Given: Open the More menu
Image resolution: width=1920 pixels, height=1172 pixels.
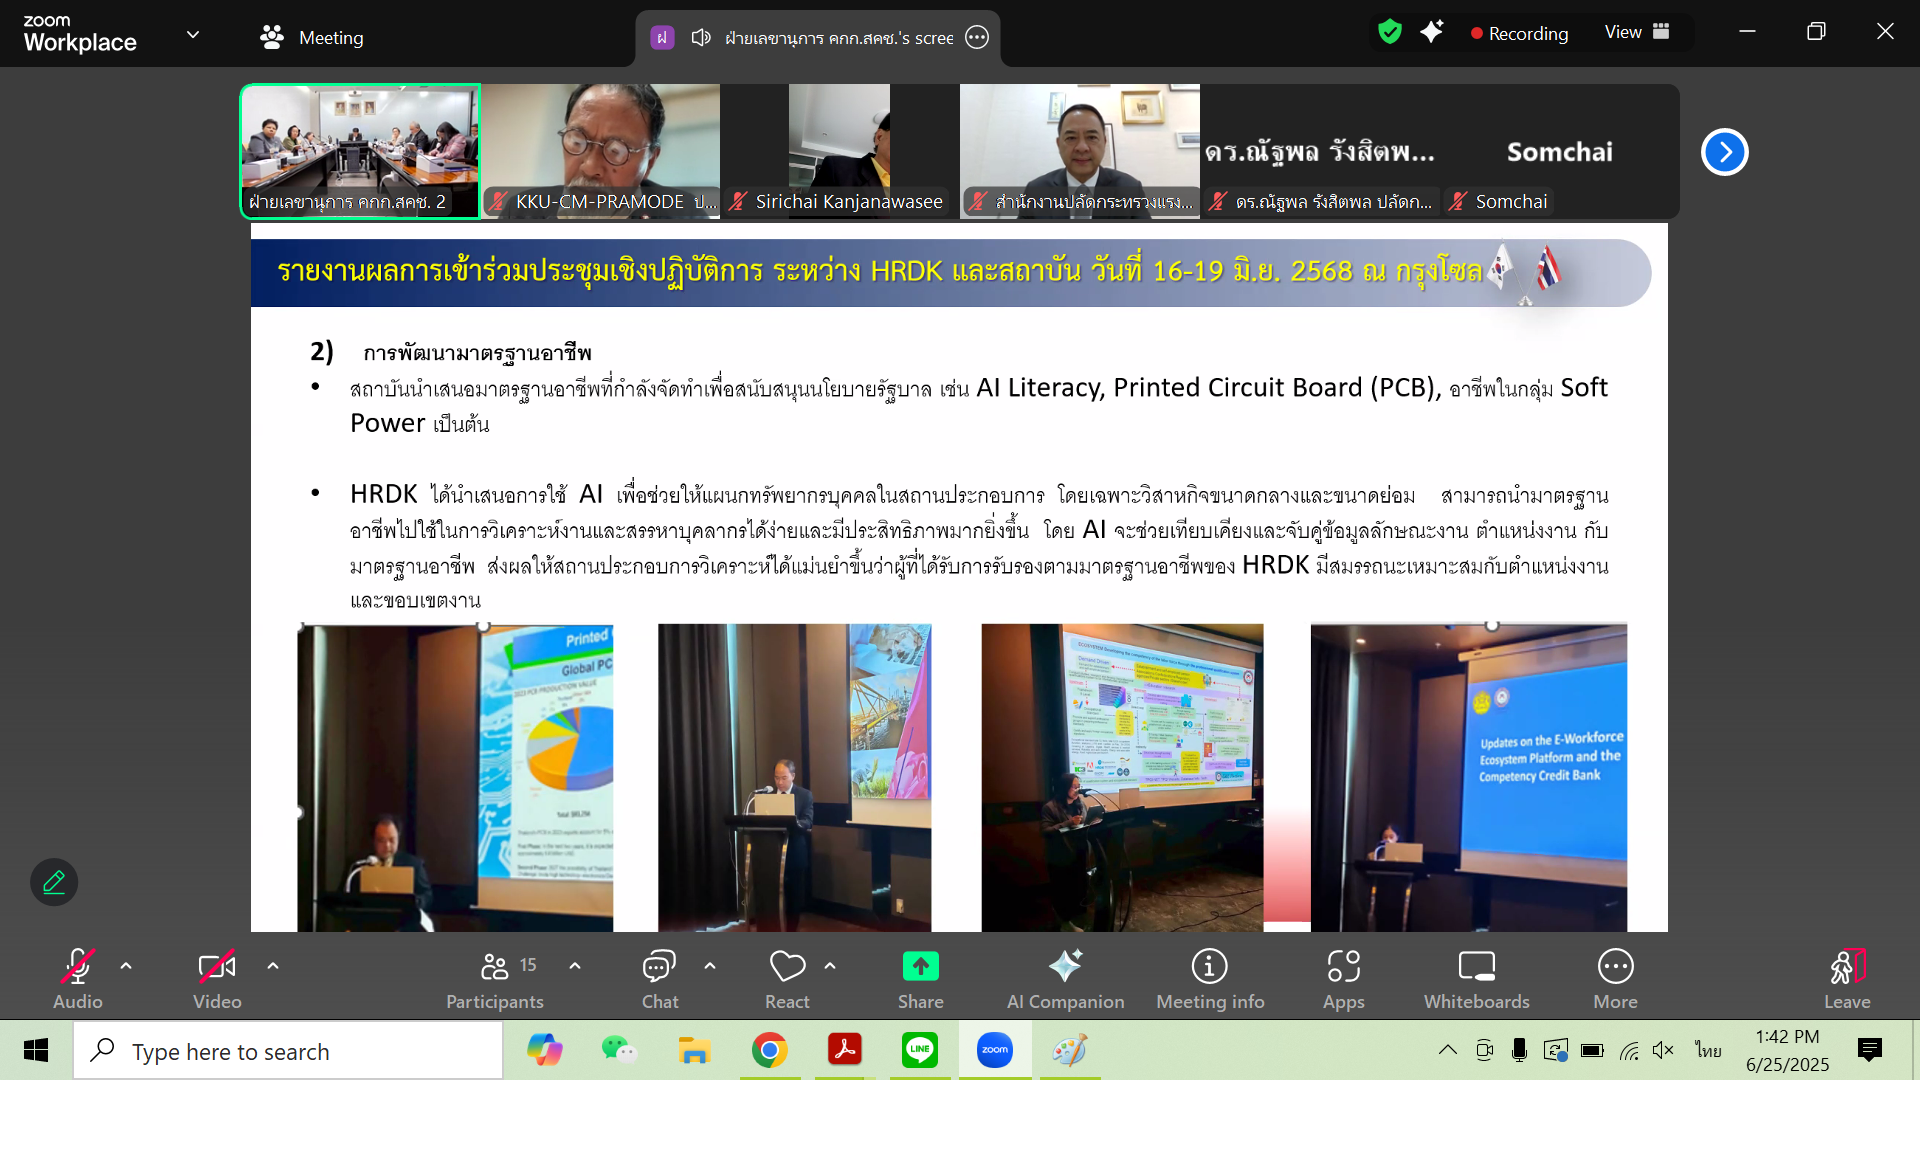Looking at the screenshot, I should point(1615,967).
